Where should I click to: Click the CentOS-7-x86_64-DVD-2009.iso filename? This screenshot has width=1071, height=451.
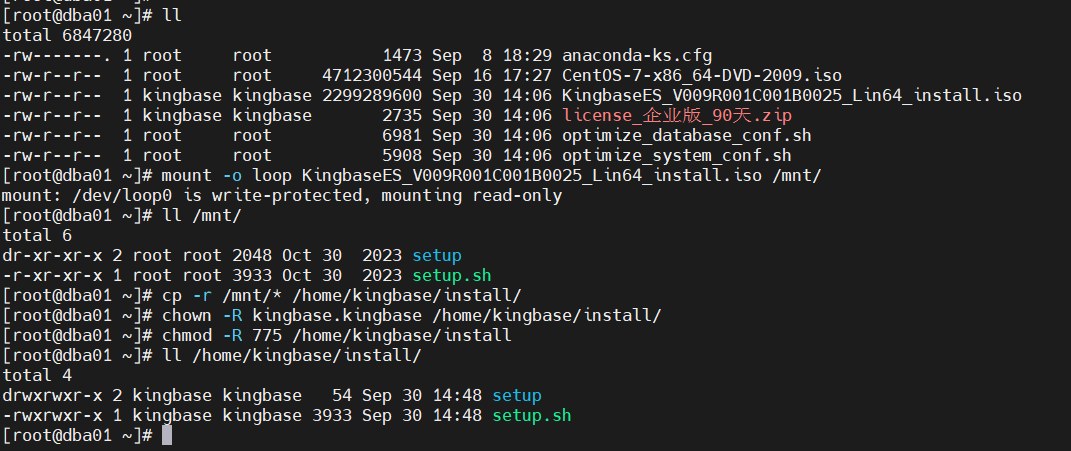701,75
